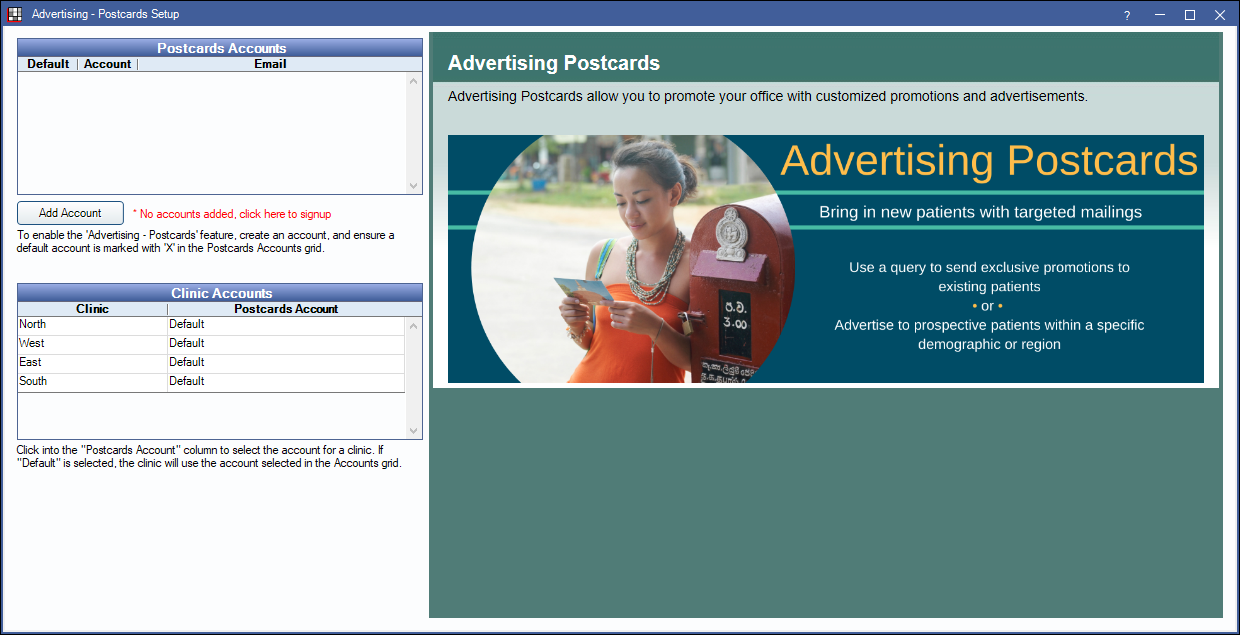This screenshot has height=635, width=1240.
Task: Open help with the question mark button
Action: click(x=1127, y=15)
